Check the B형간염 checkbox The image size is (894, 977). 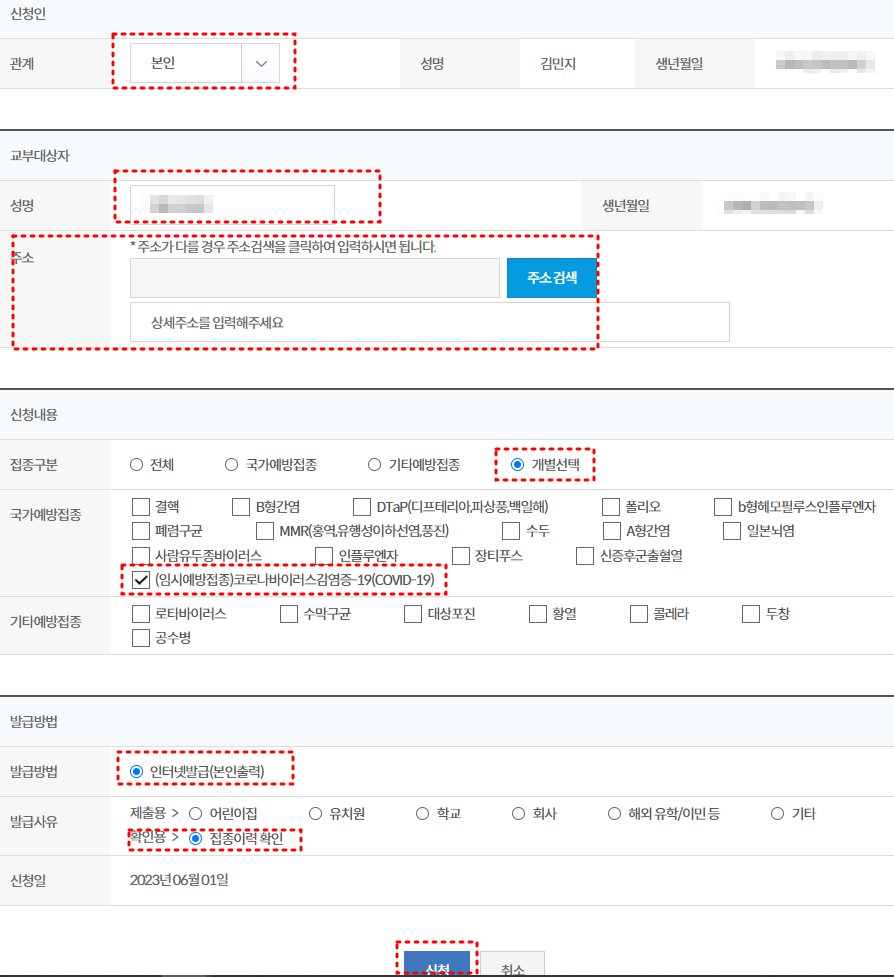[x=240, y=507]
